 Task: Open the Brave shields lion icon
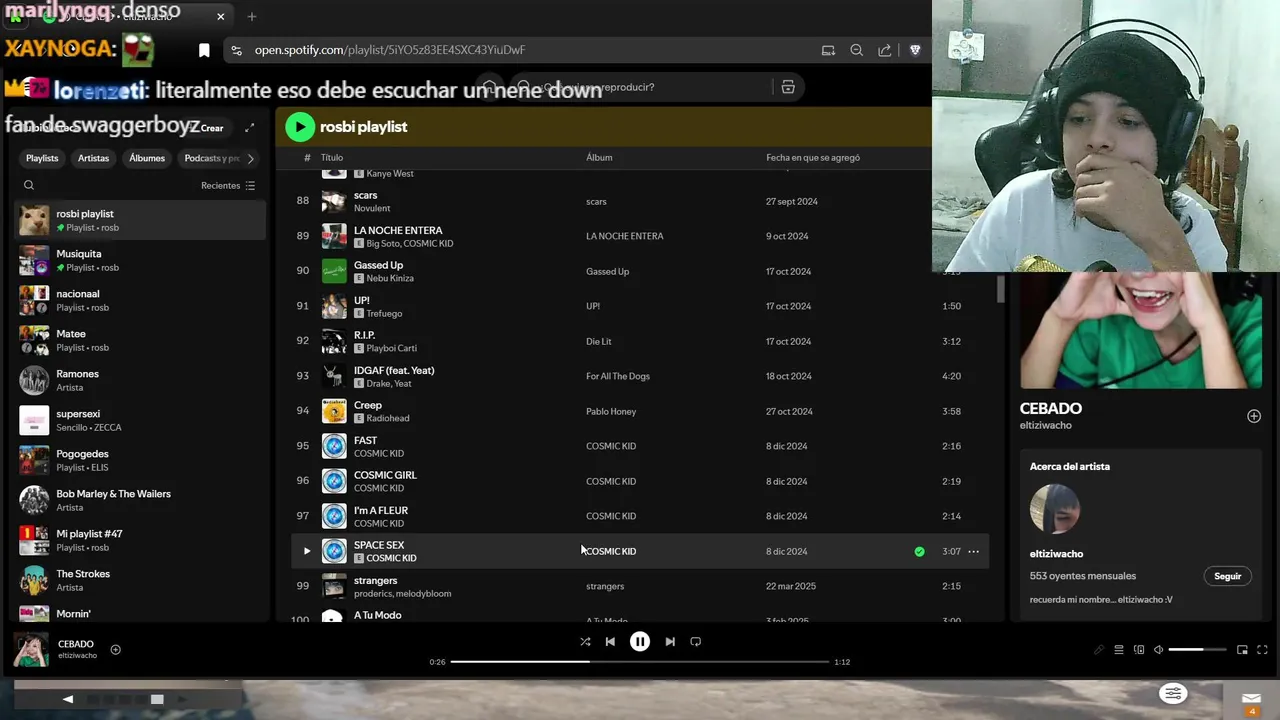914,50
